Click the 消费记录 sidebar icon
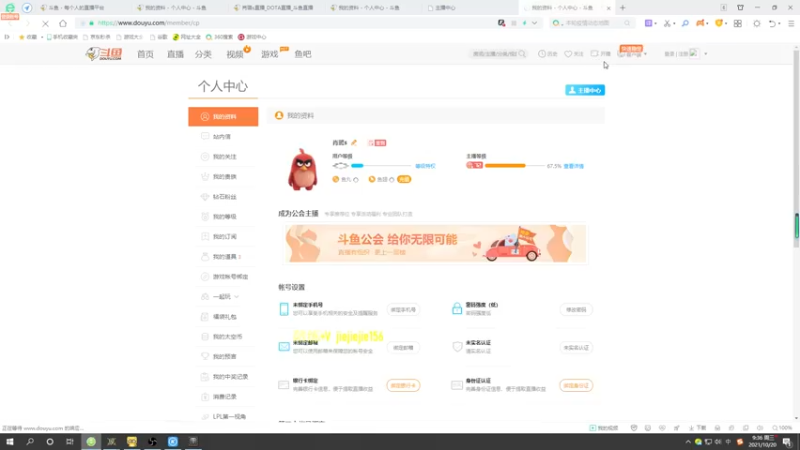 [x=205, y=396]
